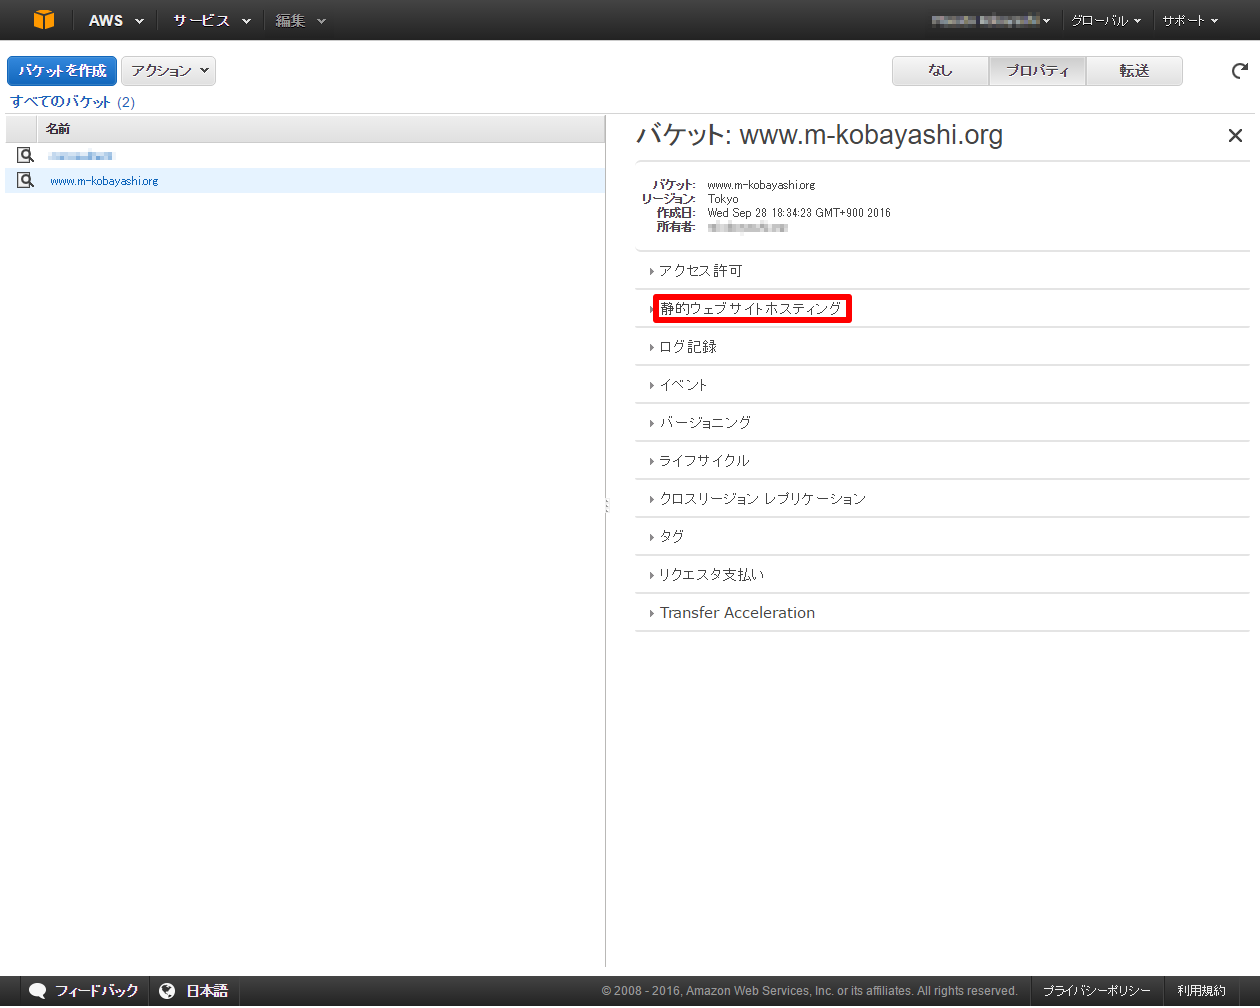1260x1008 pixels.
Task: Expand the アクセス許可 section
Action: (x=942, y=270)
